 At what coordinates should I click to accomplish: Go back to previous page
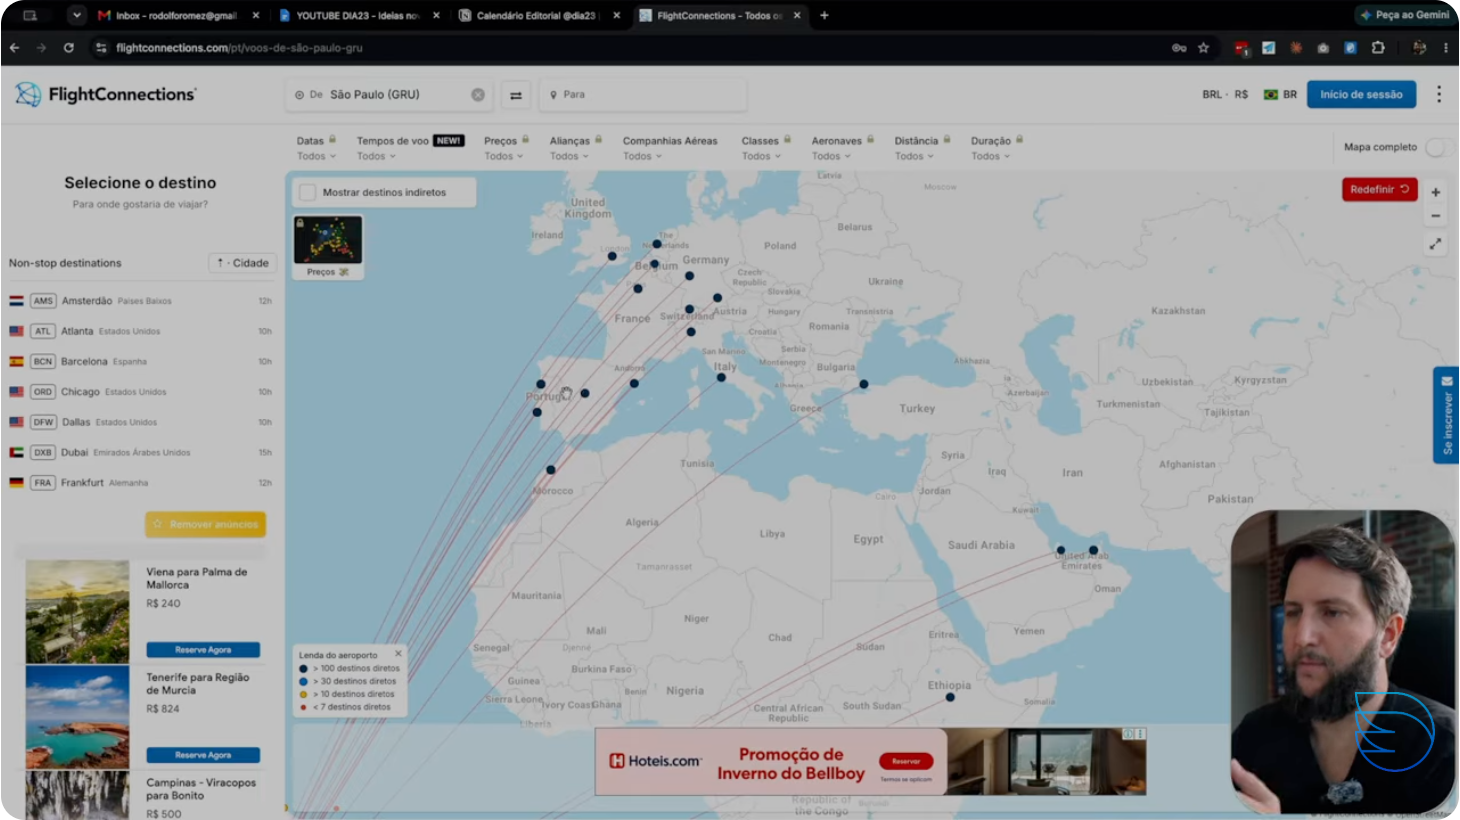14,47
